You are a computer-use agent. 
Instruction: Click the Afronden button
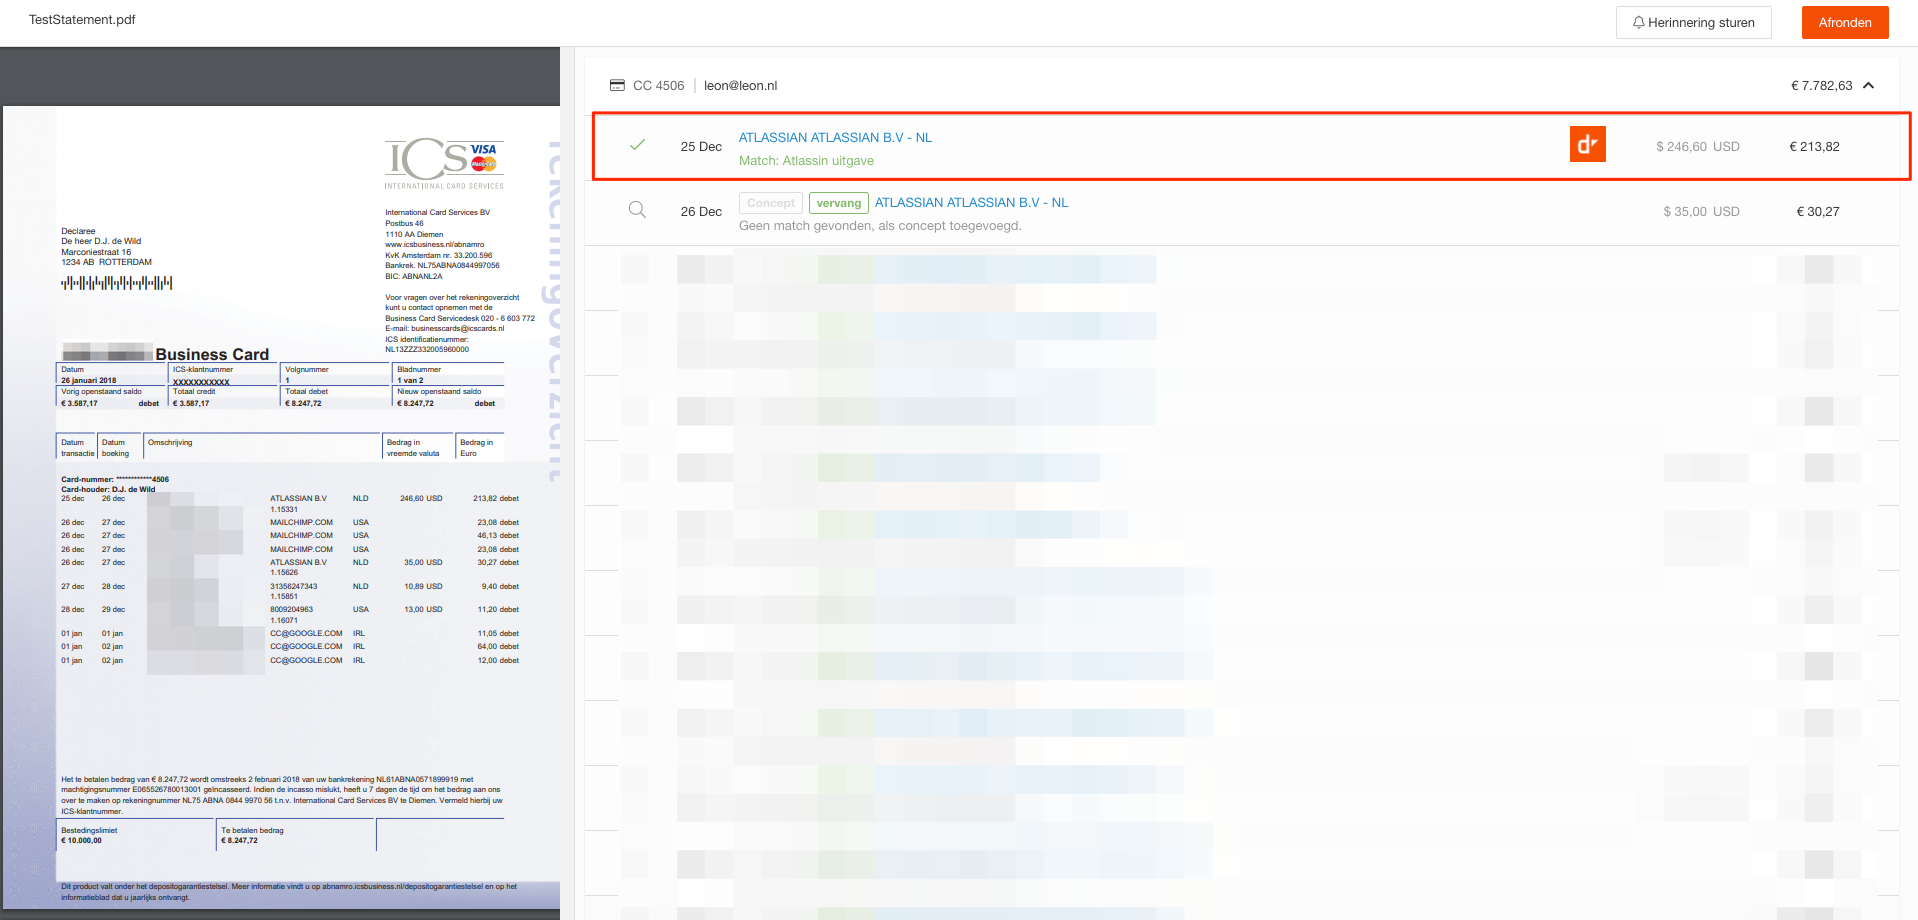pos(1845,22)
